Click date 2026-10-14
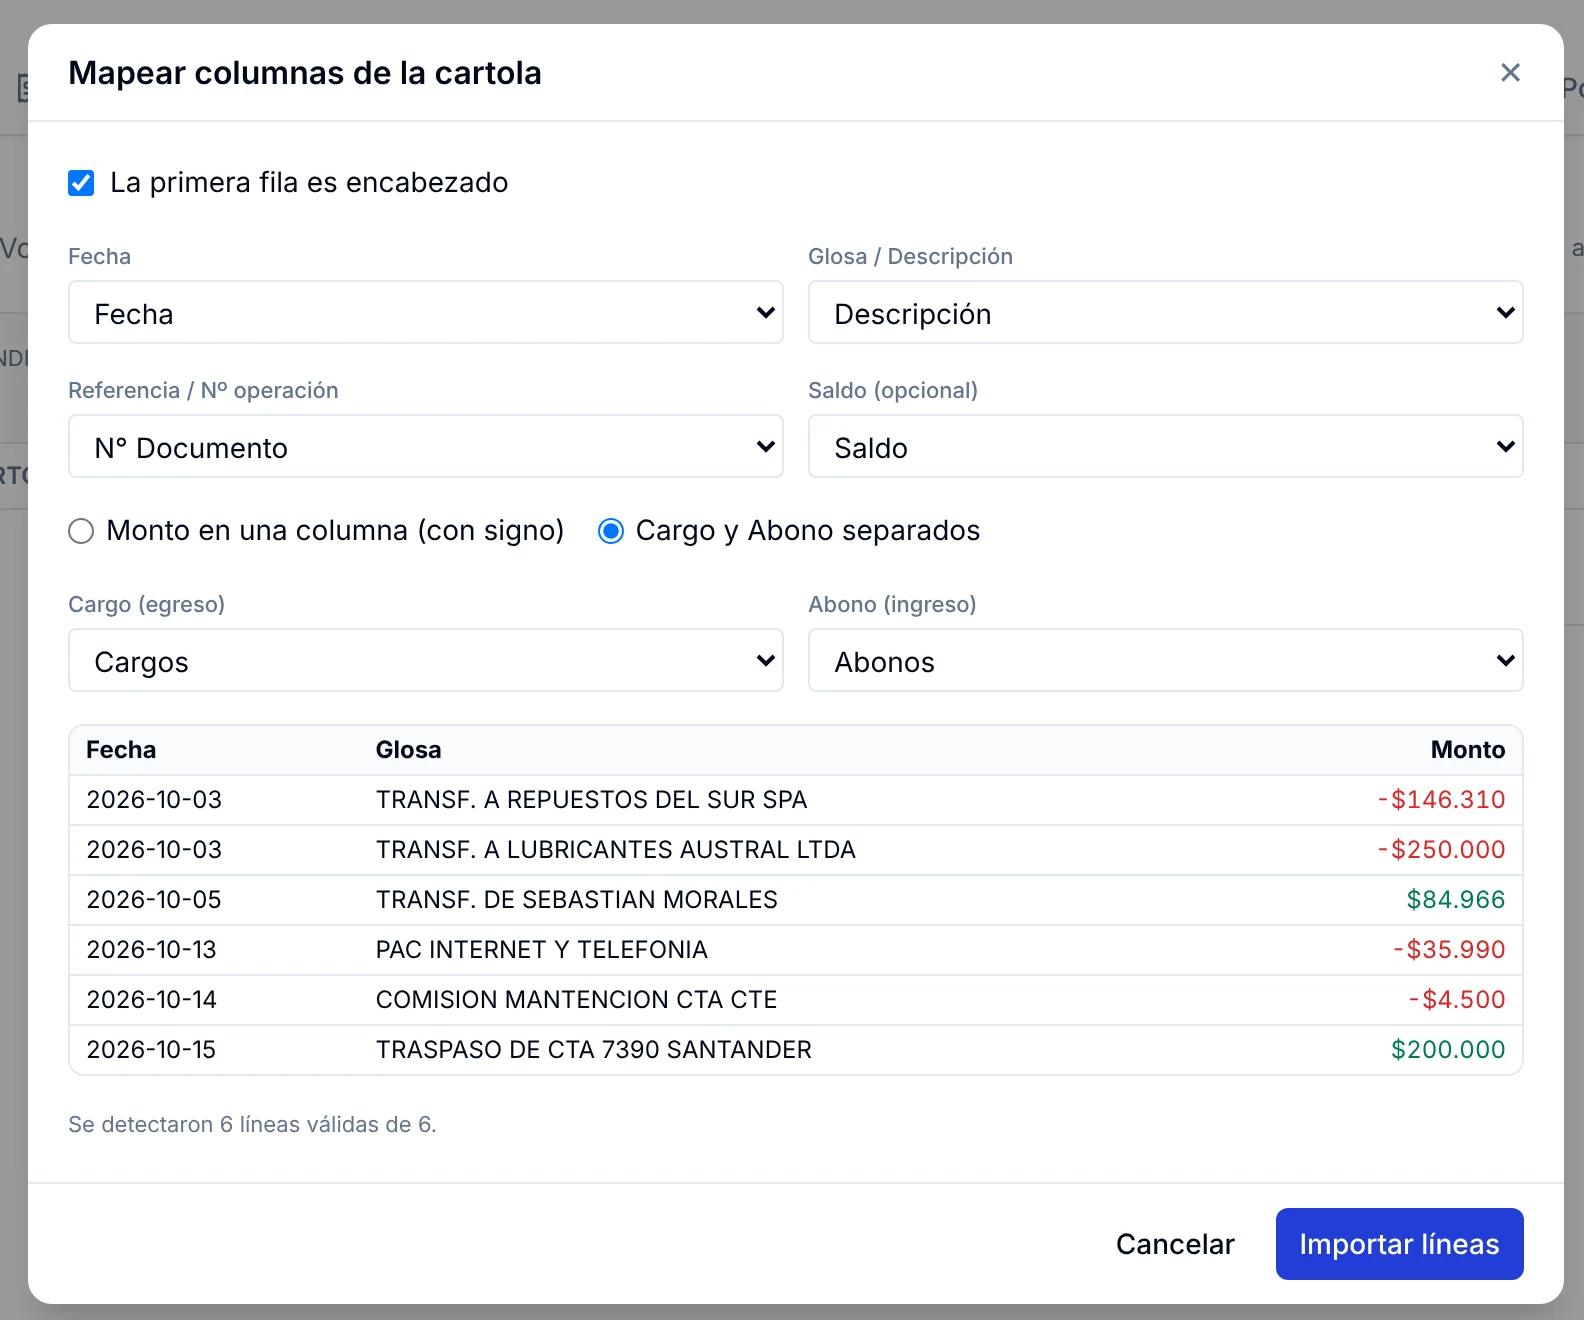Screen dimensions: 1584x1320 152,1000
